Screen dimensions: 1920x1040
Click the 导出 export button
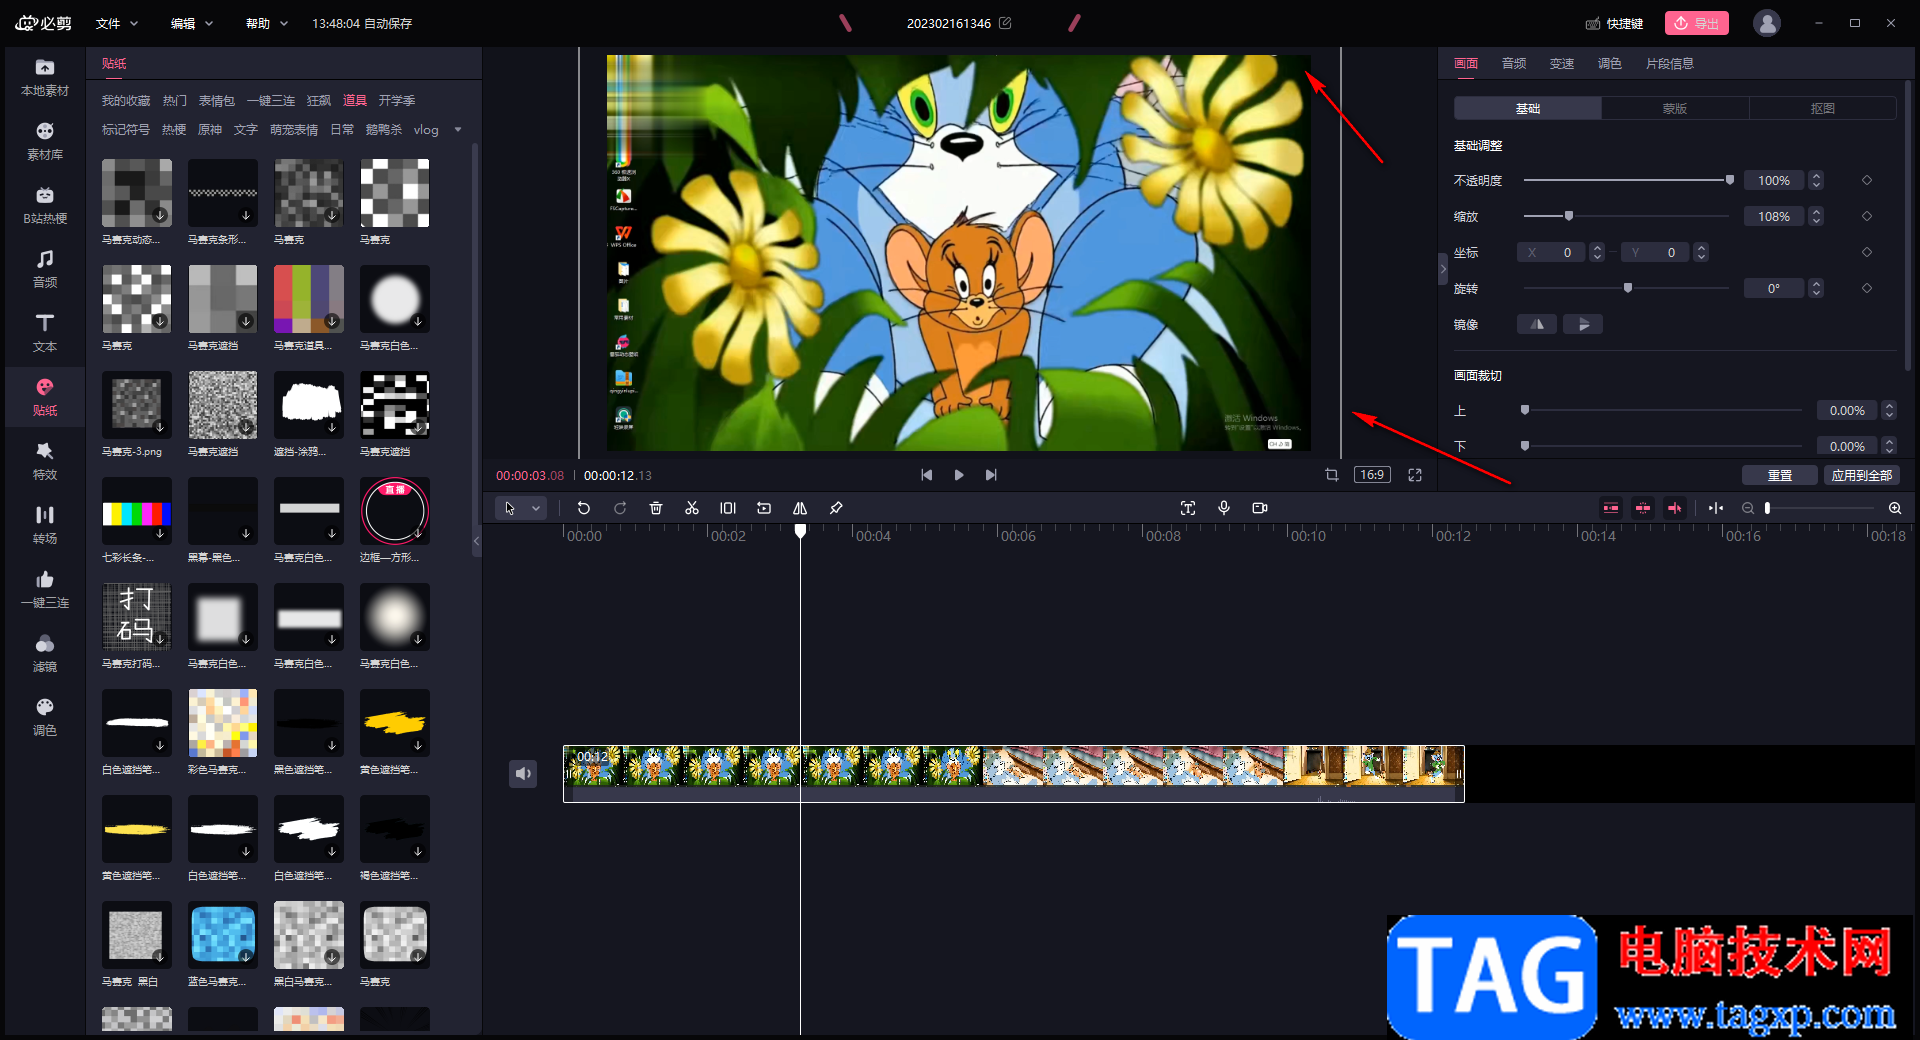(1697, 23)
